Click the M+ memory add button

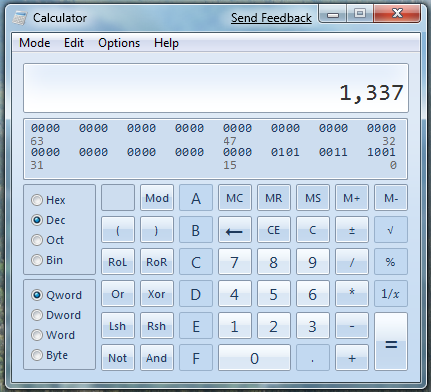pyautogui.click(x=352, y=198)
